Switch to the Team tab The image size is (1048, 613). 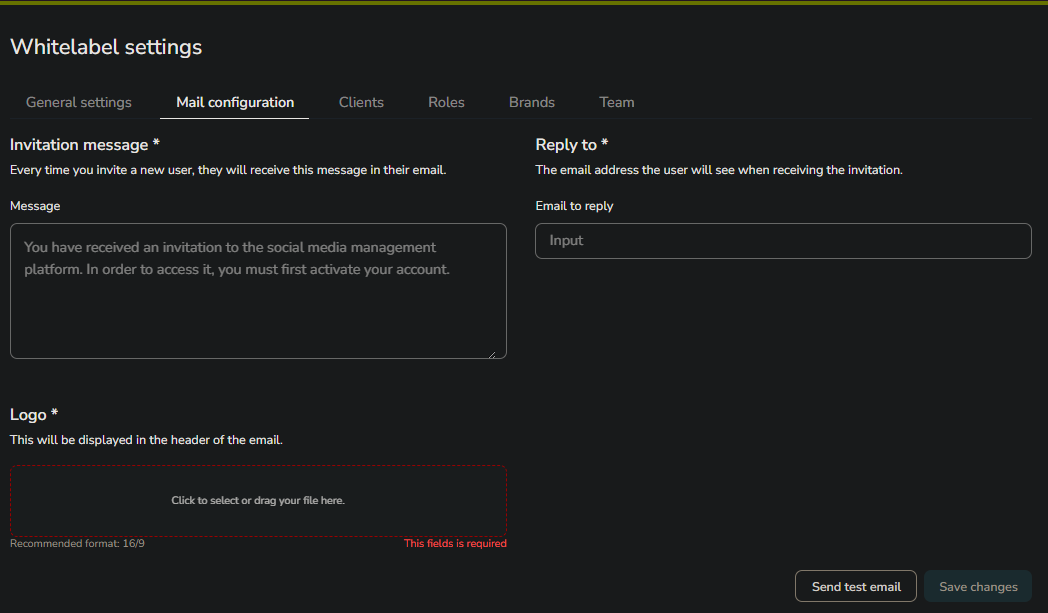click(616, 102)
